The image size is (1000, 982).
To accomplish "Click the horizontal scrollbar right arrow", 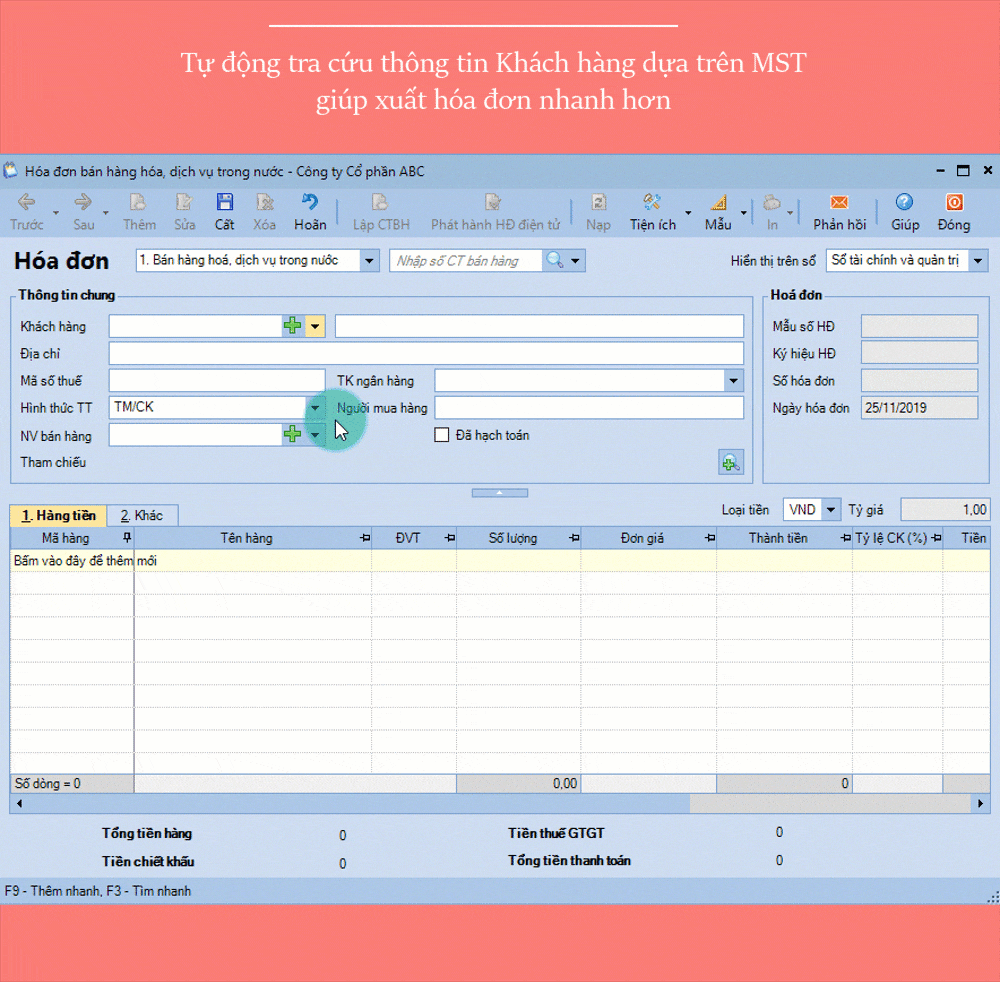I will [x=981, y=803].
